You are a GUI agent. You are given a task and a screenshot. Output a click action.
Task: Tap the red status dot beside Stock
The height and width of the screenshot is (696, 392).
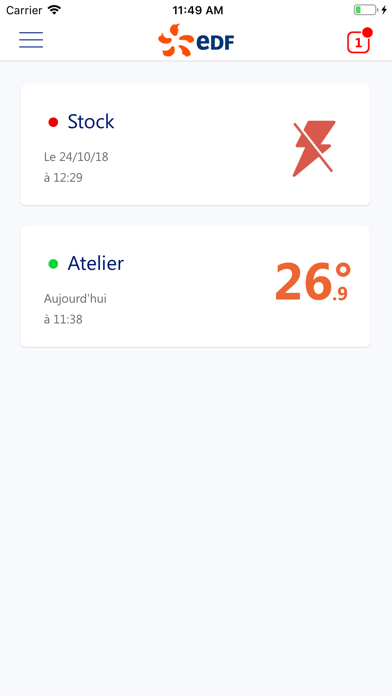pyautogui.click(x=53, y=122)
